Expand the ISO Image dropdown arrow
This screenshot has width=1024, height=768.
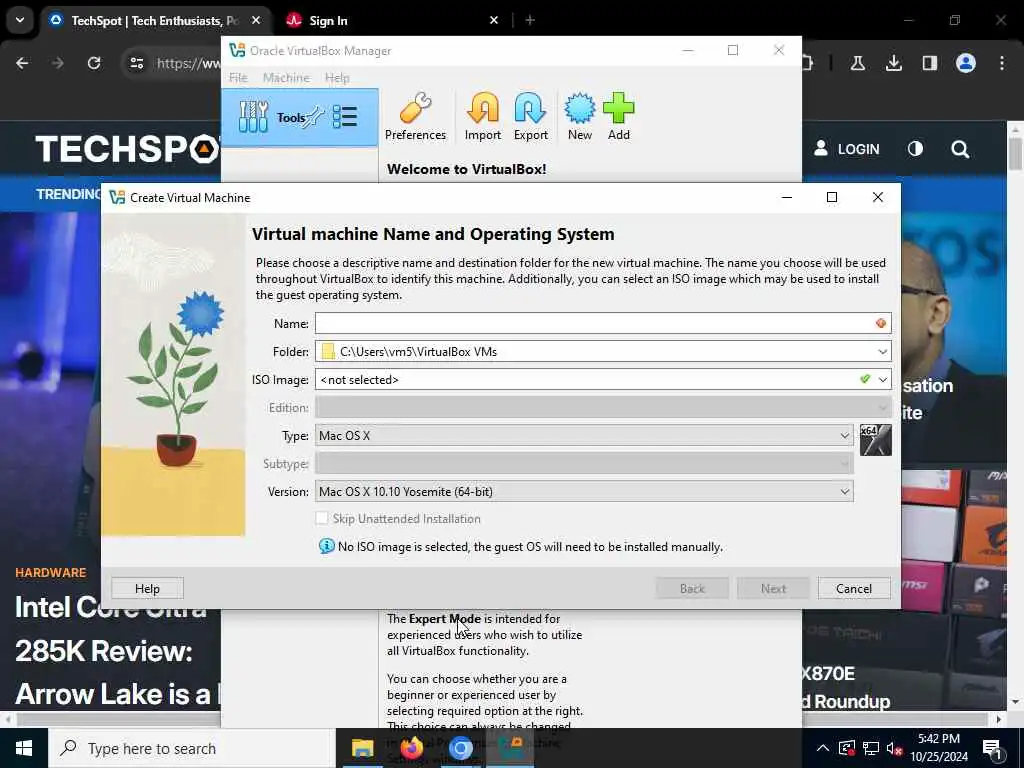882,379
